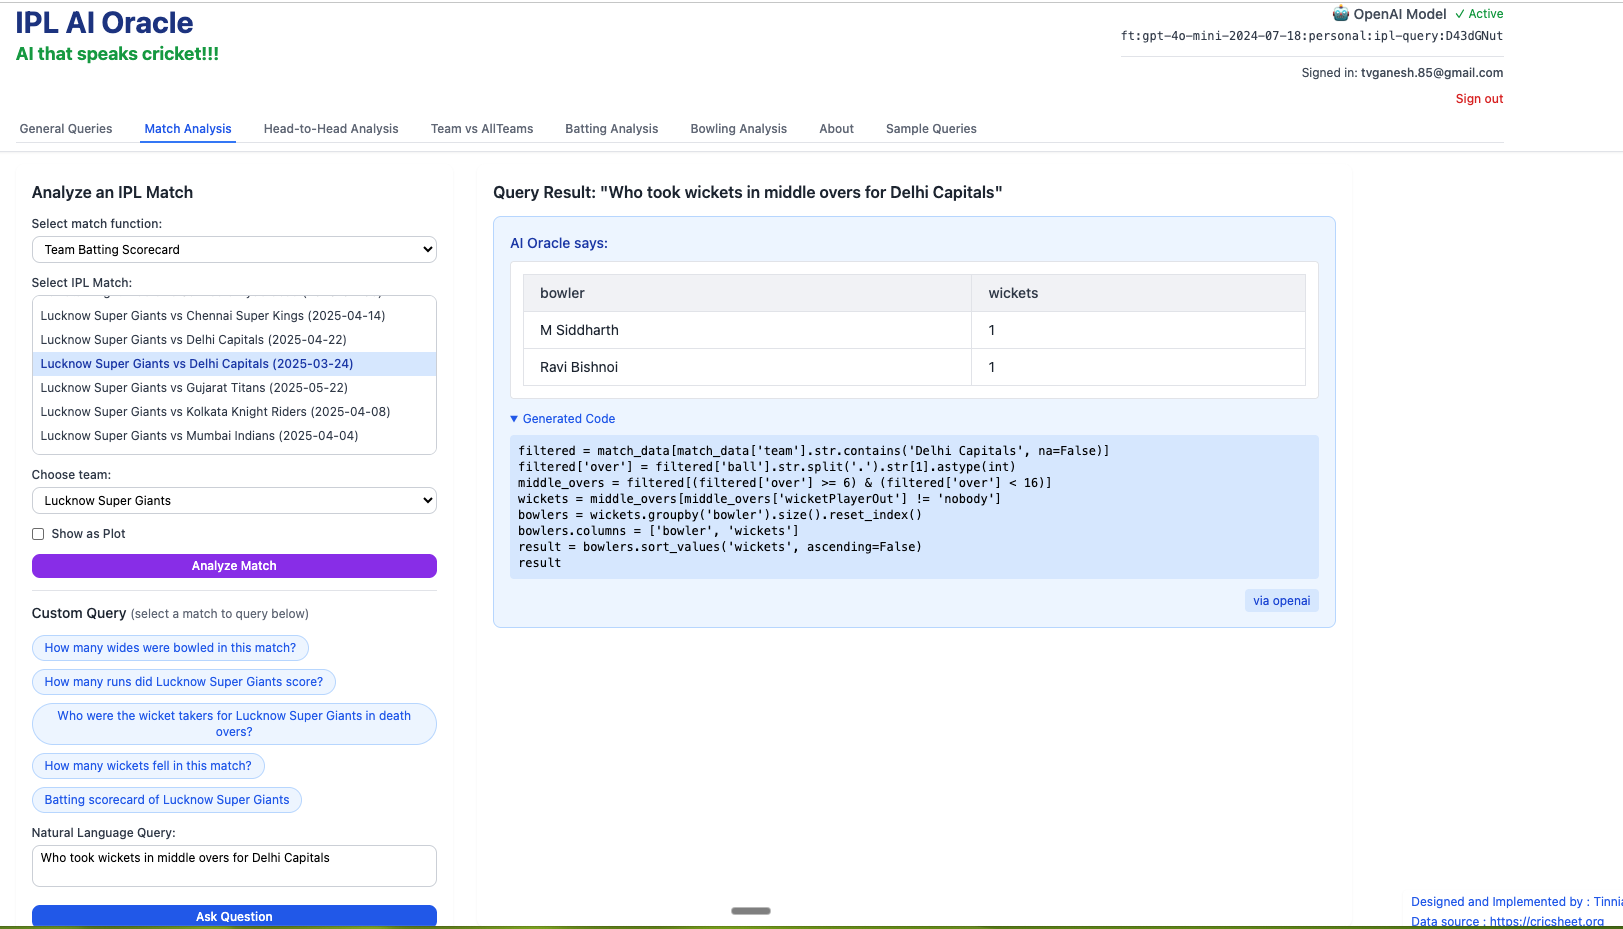The image size is (1623, 929).
Task: Click the horizontal scrollbar handle at bottom
Action: coord(750,911)
